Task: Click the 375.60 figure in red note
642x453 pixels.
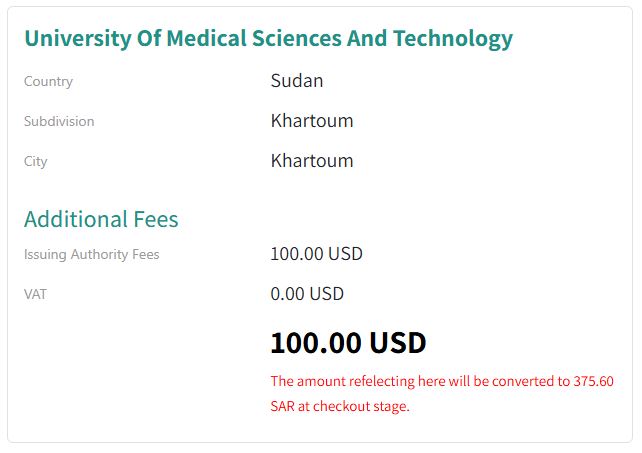Action: [594, 381]
